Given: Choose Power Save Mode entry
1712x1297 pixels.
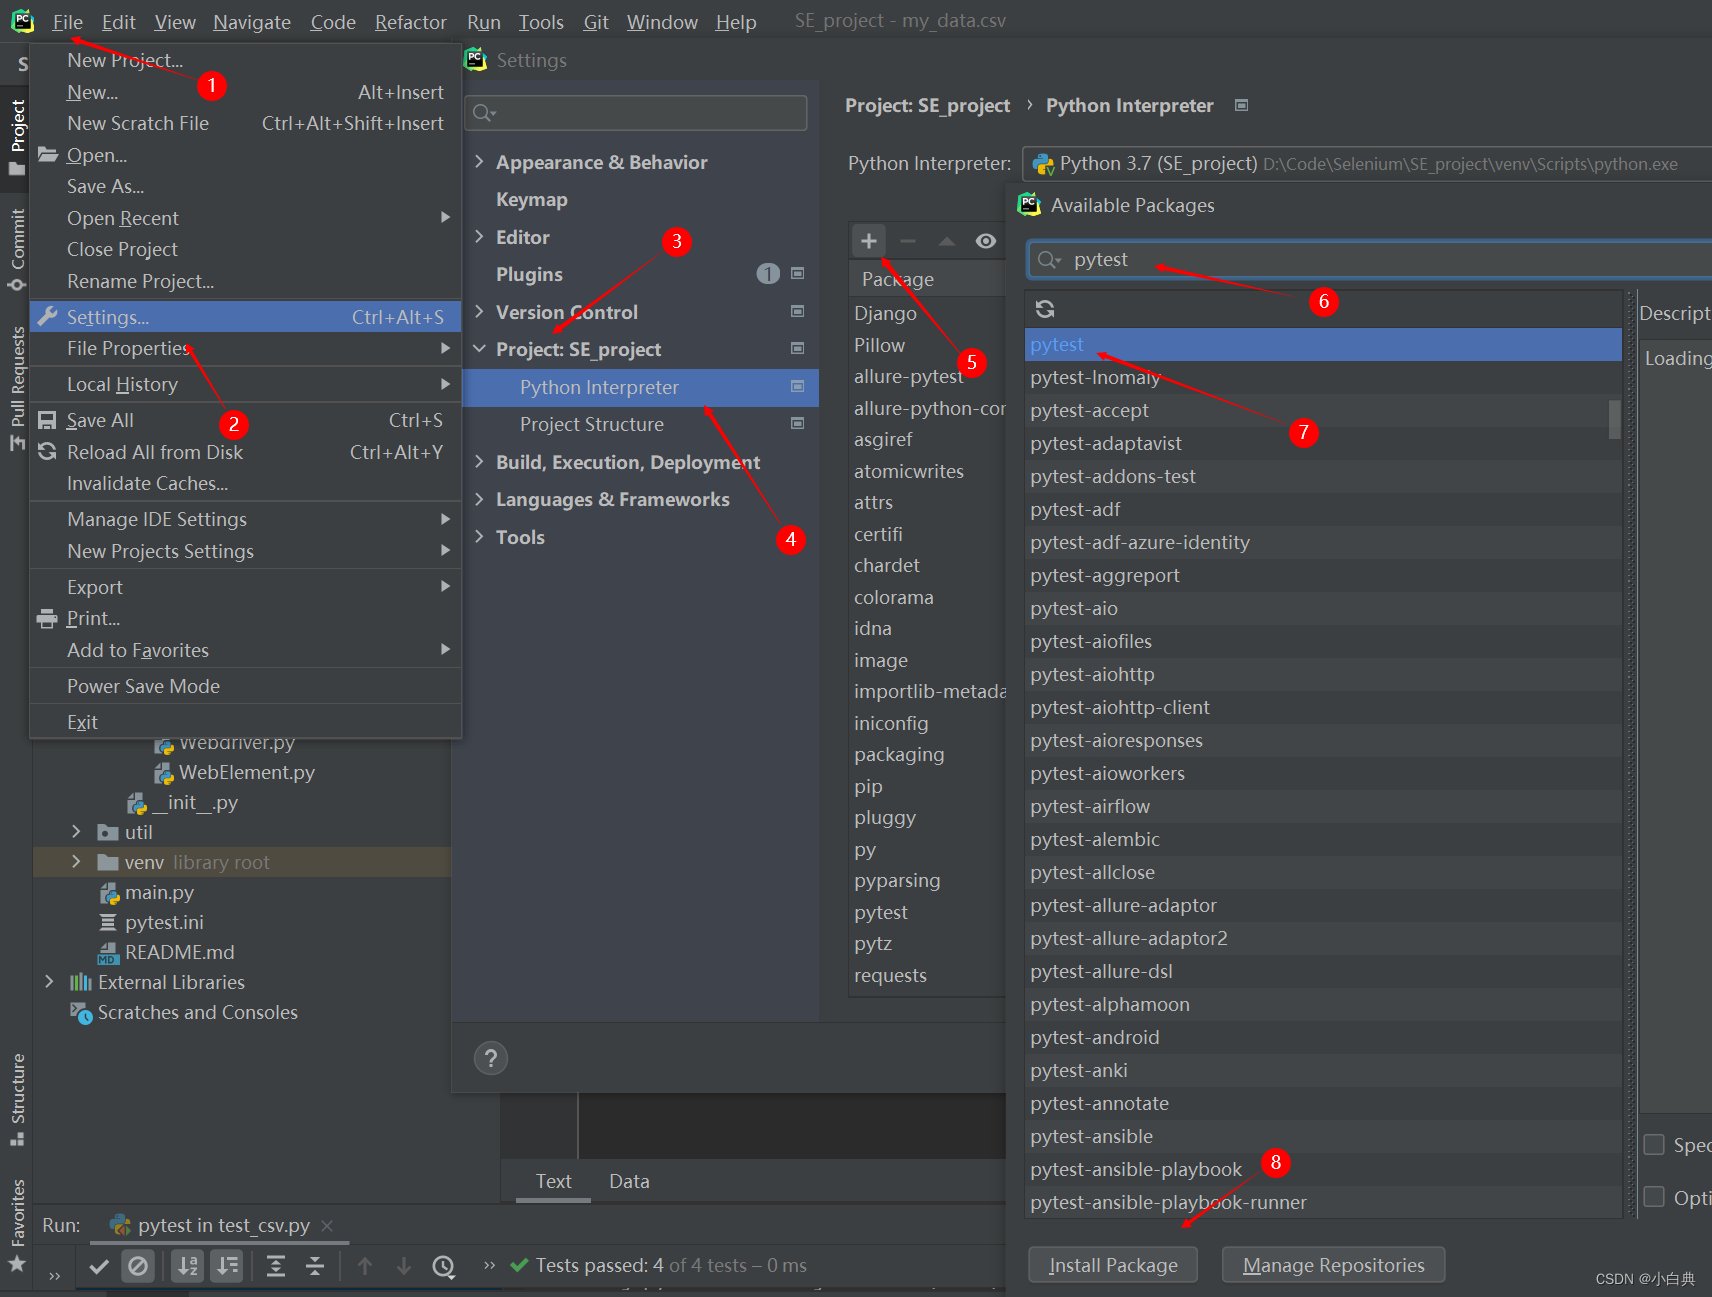Looking at the screenshot, I should click(246, 686).
